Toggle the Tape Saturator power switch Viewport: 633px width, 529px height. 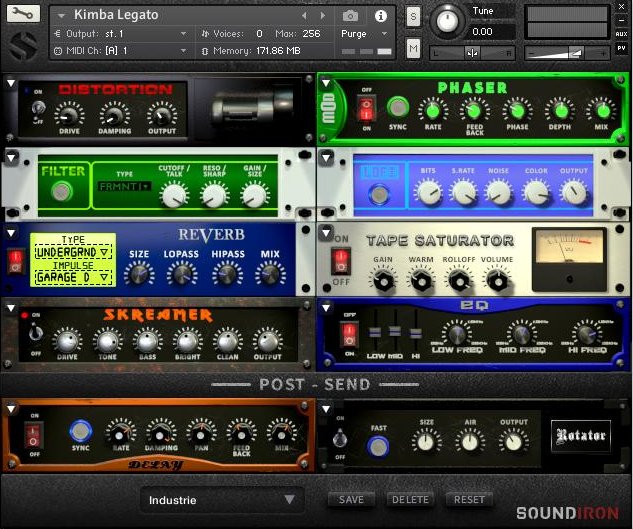pyautogui.click(x=341, y=260)
